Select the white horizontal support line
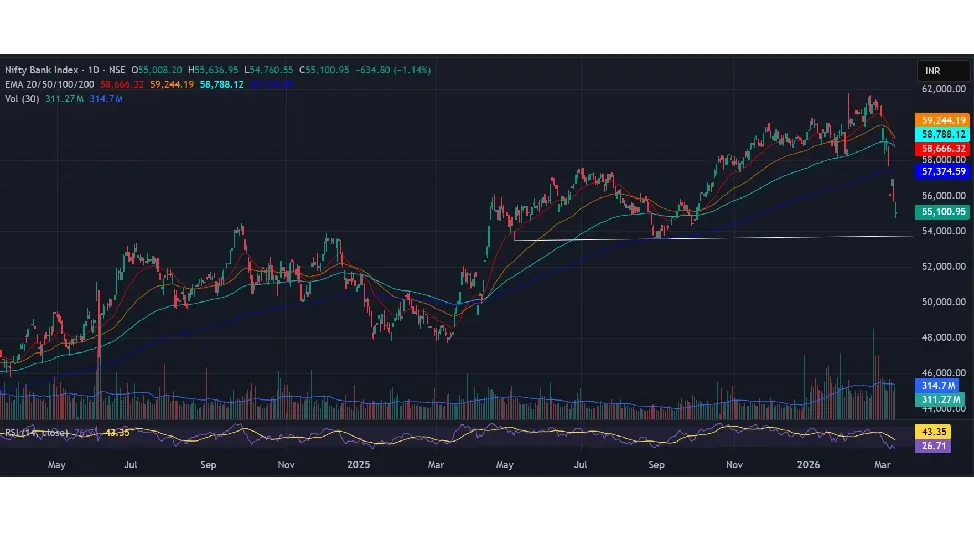 700,237
